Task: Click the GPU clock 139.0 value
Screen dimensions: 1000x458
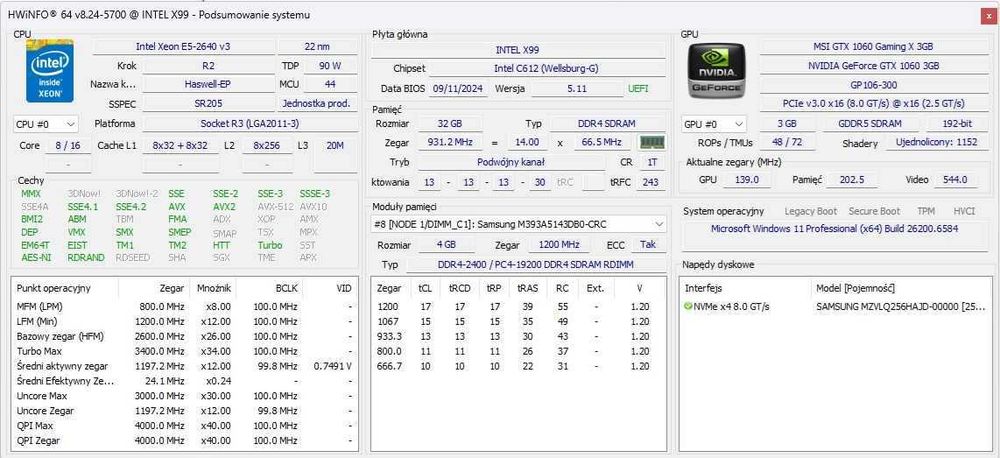Action: coord(746,180)
